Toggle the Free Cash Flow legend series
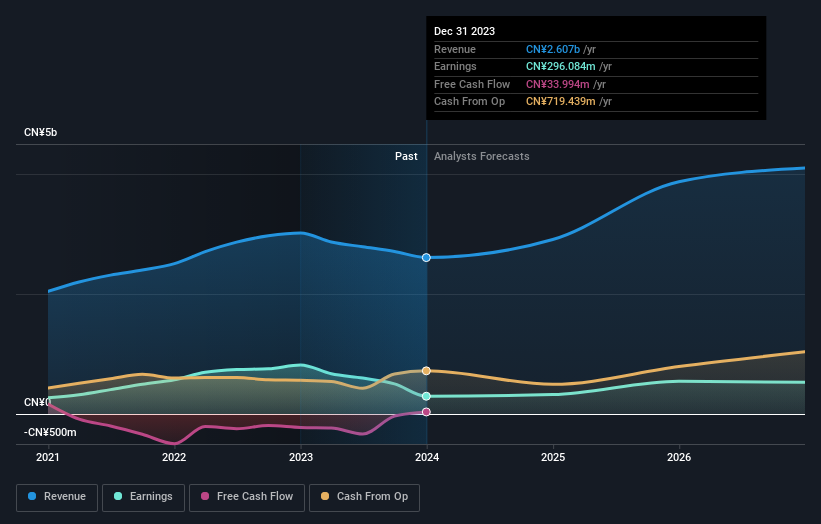 click(x=247, y=497)
